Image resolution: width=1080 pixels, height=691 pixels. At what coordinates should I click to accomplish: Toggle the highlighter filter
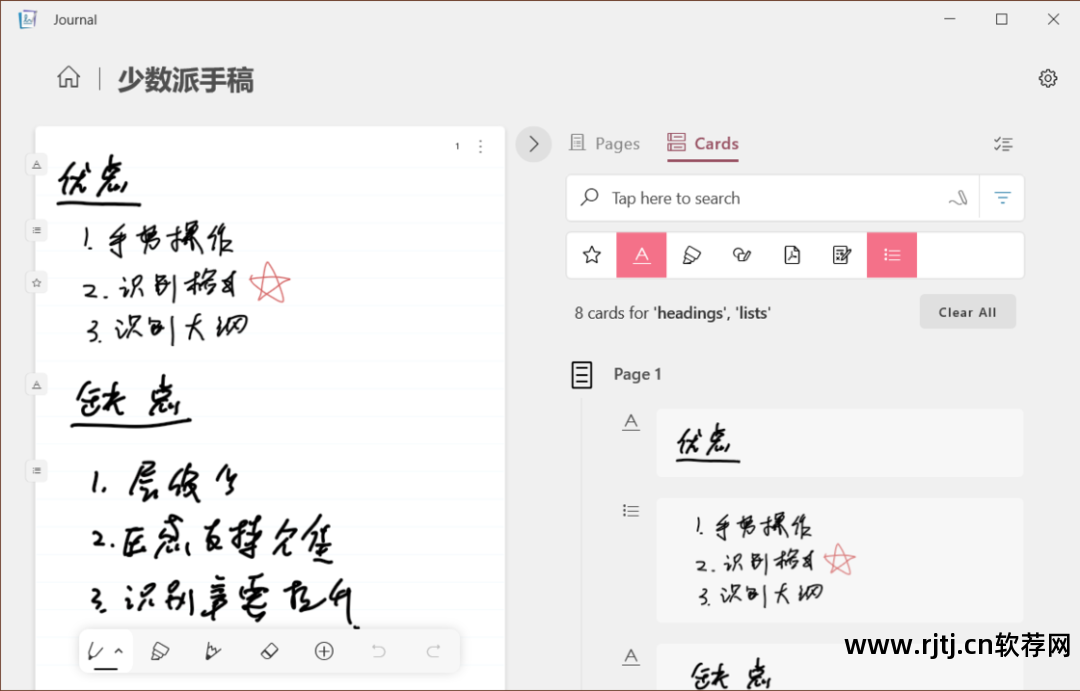pos(692,255)
